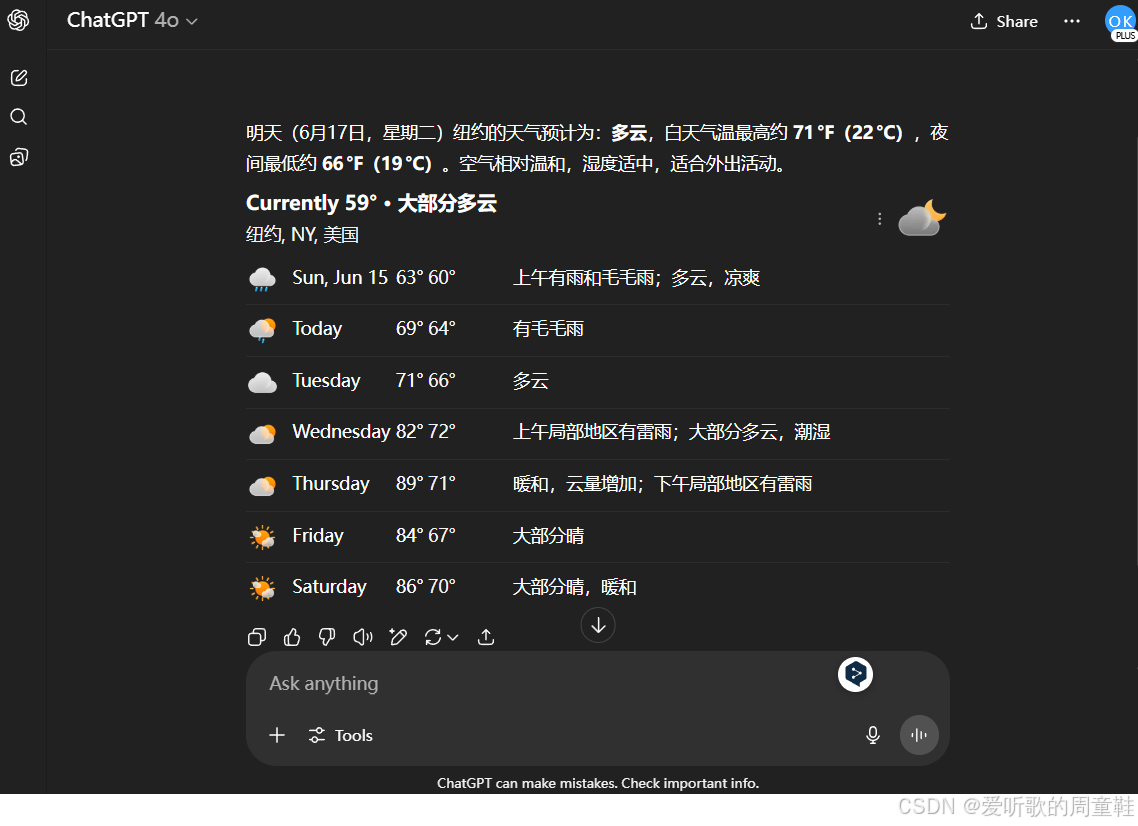Click the 86° 70° temperature values
Image resolution: width=1138 pixels, height=826 pixels.
point(425,586)
